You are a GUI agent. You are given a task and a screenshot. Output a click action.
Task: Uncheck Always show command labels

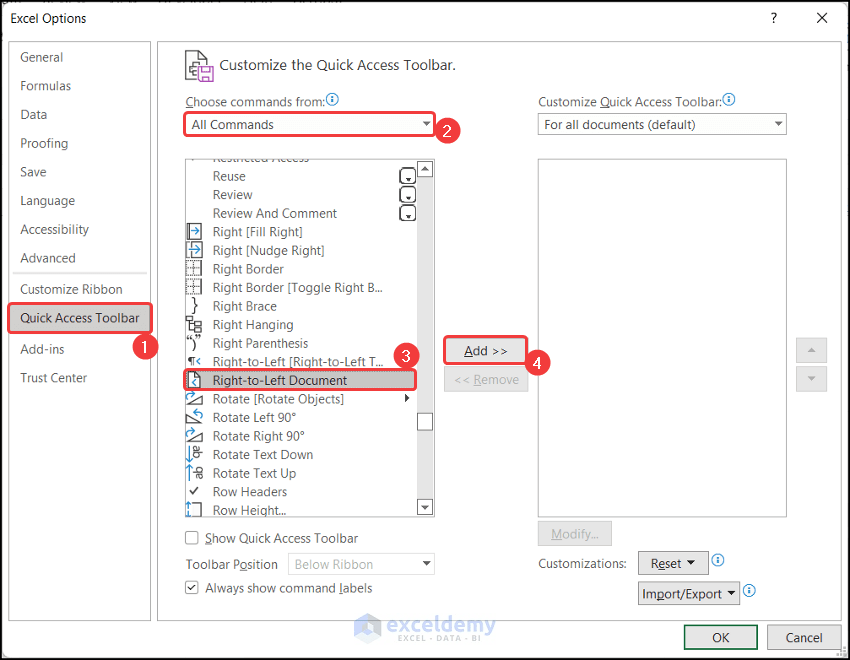191,588
